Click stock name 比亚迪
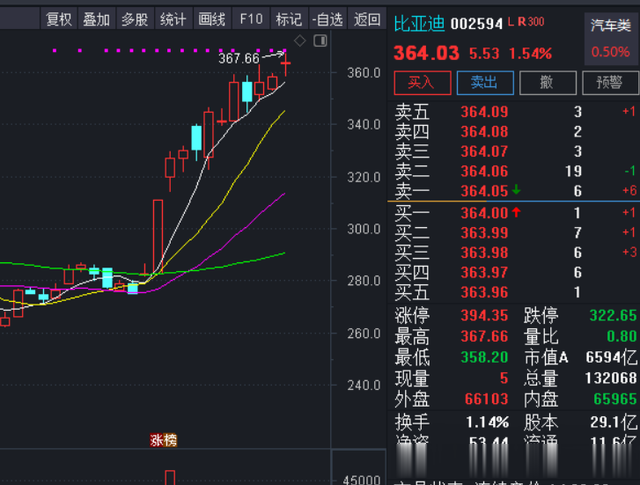 pos(419,24)
